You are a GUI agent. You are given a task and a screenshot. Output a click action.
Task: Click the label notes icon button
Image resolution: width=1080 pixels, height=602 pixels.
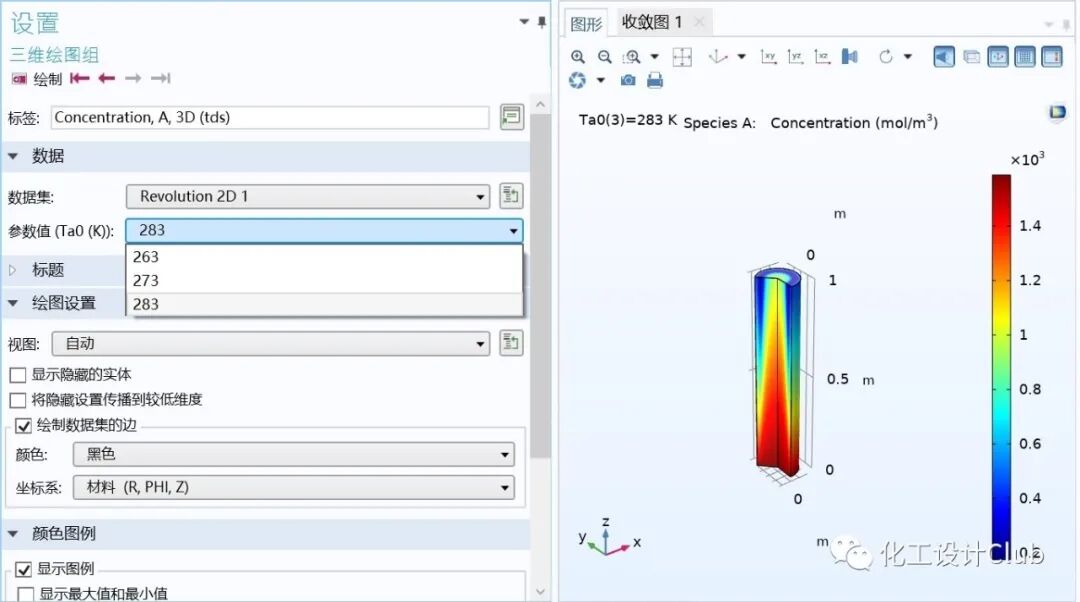point(512,117)
